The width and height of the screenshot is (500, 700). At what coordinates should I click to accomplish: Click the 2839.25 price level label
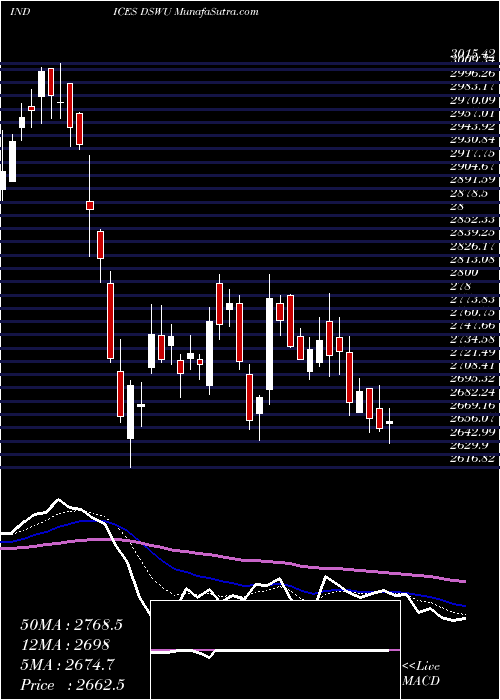pyautogui.click(x=472, y=233)
